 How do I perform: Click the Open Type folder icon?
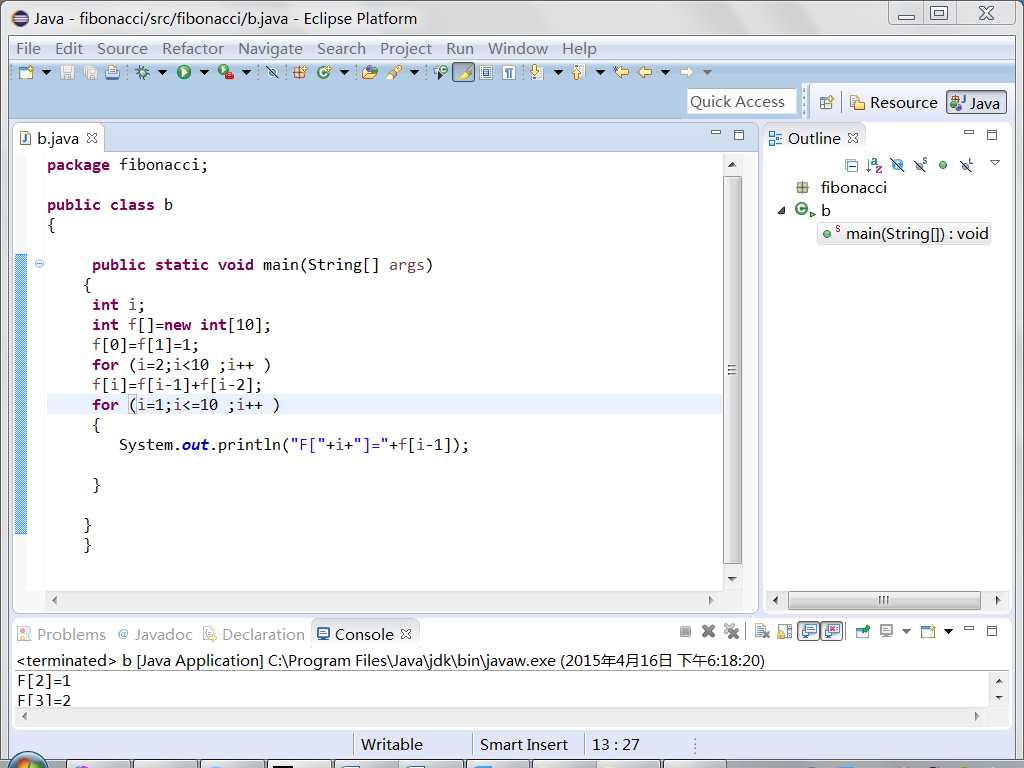pos(370,72)
